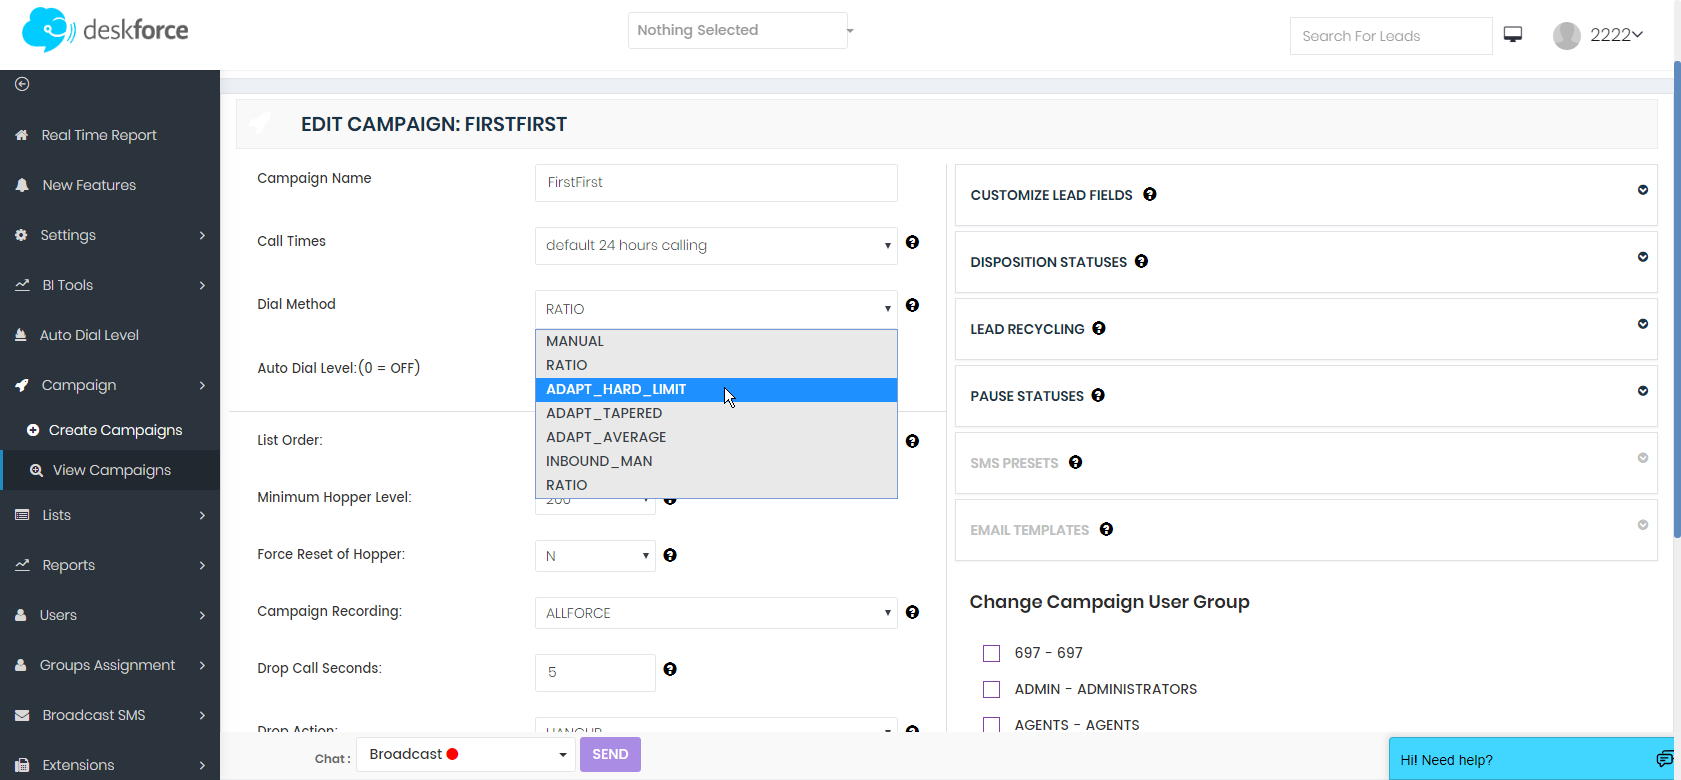Open the Campaign Recording dropdown
The height and width of the screenshot is (780, 1681).
point(716,613)
